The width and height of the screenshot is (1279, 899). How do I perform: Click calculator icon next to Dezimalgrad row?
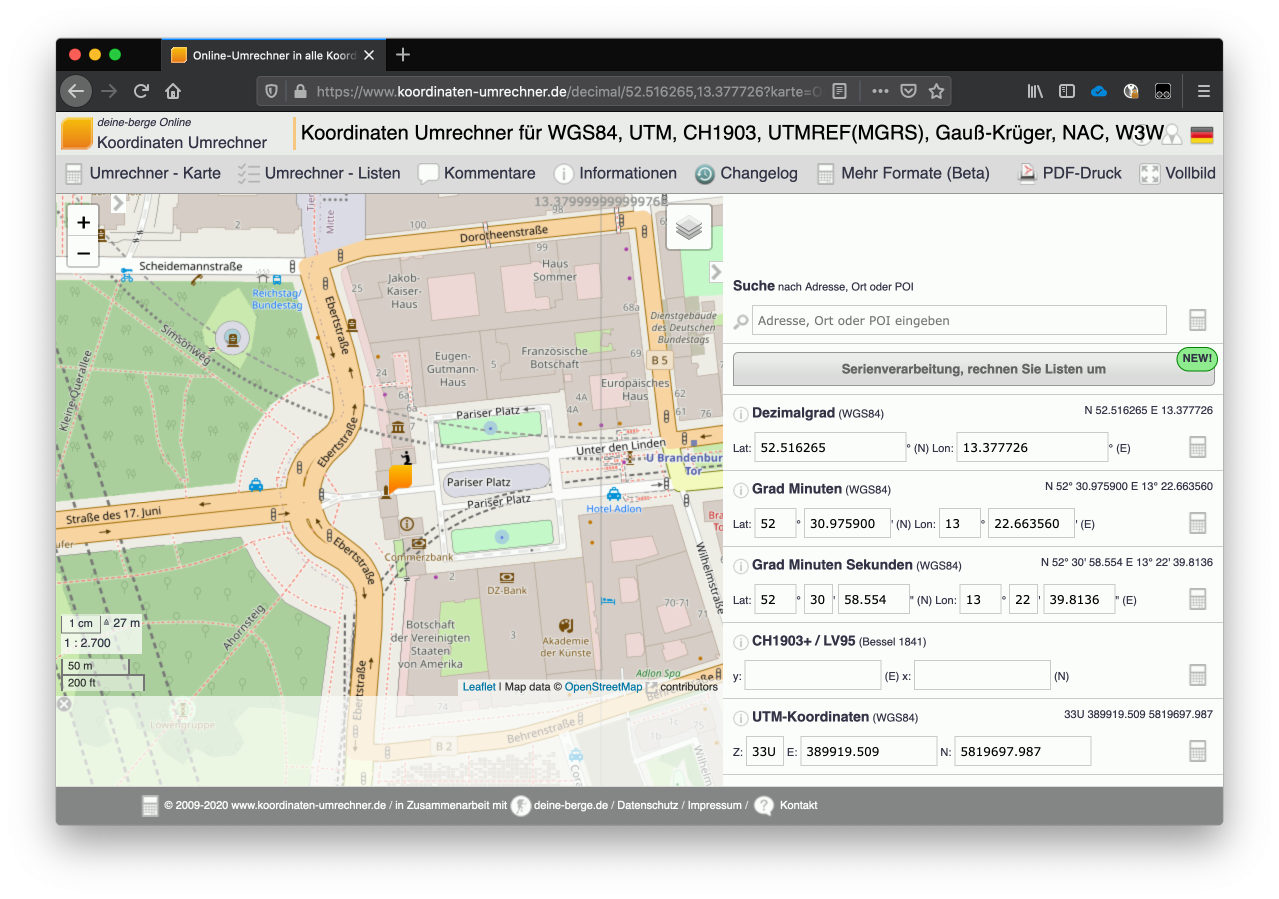tap(1197, 447)
